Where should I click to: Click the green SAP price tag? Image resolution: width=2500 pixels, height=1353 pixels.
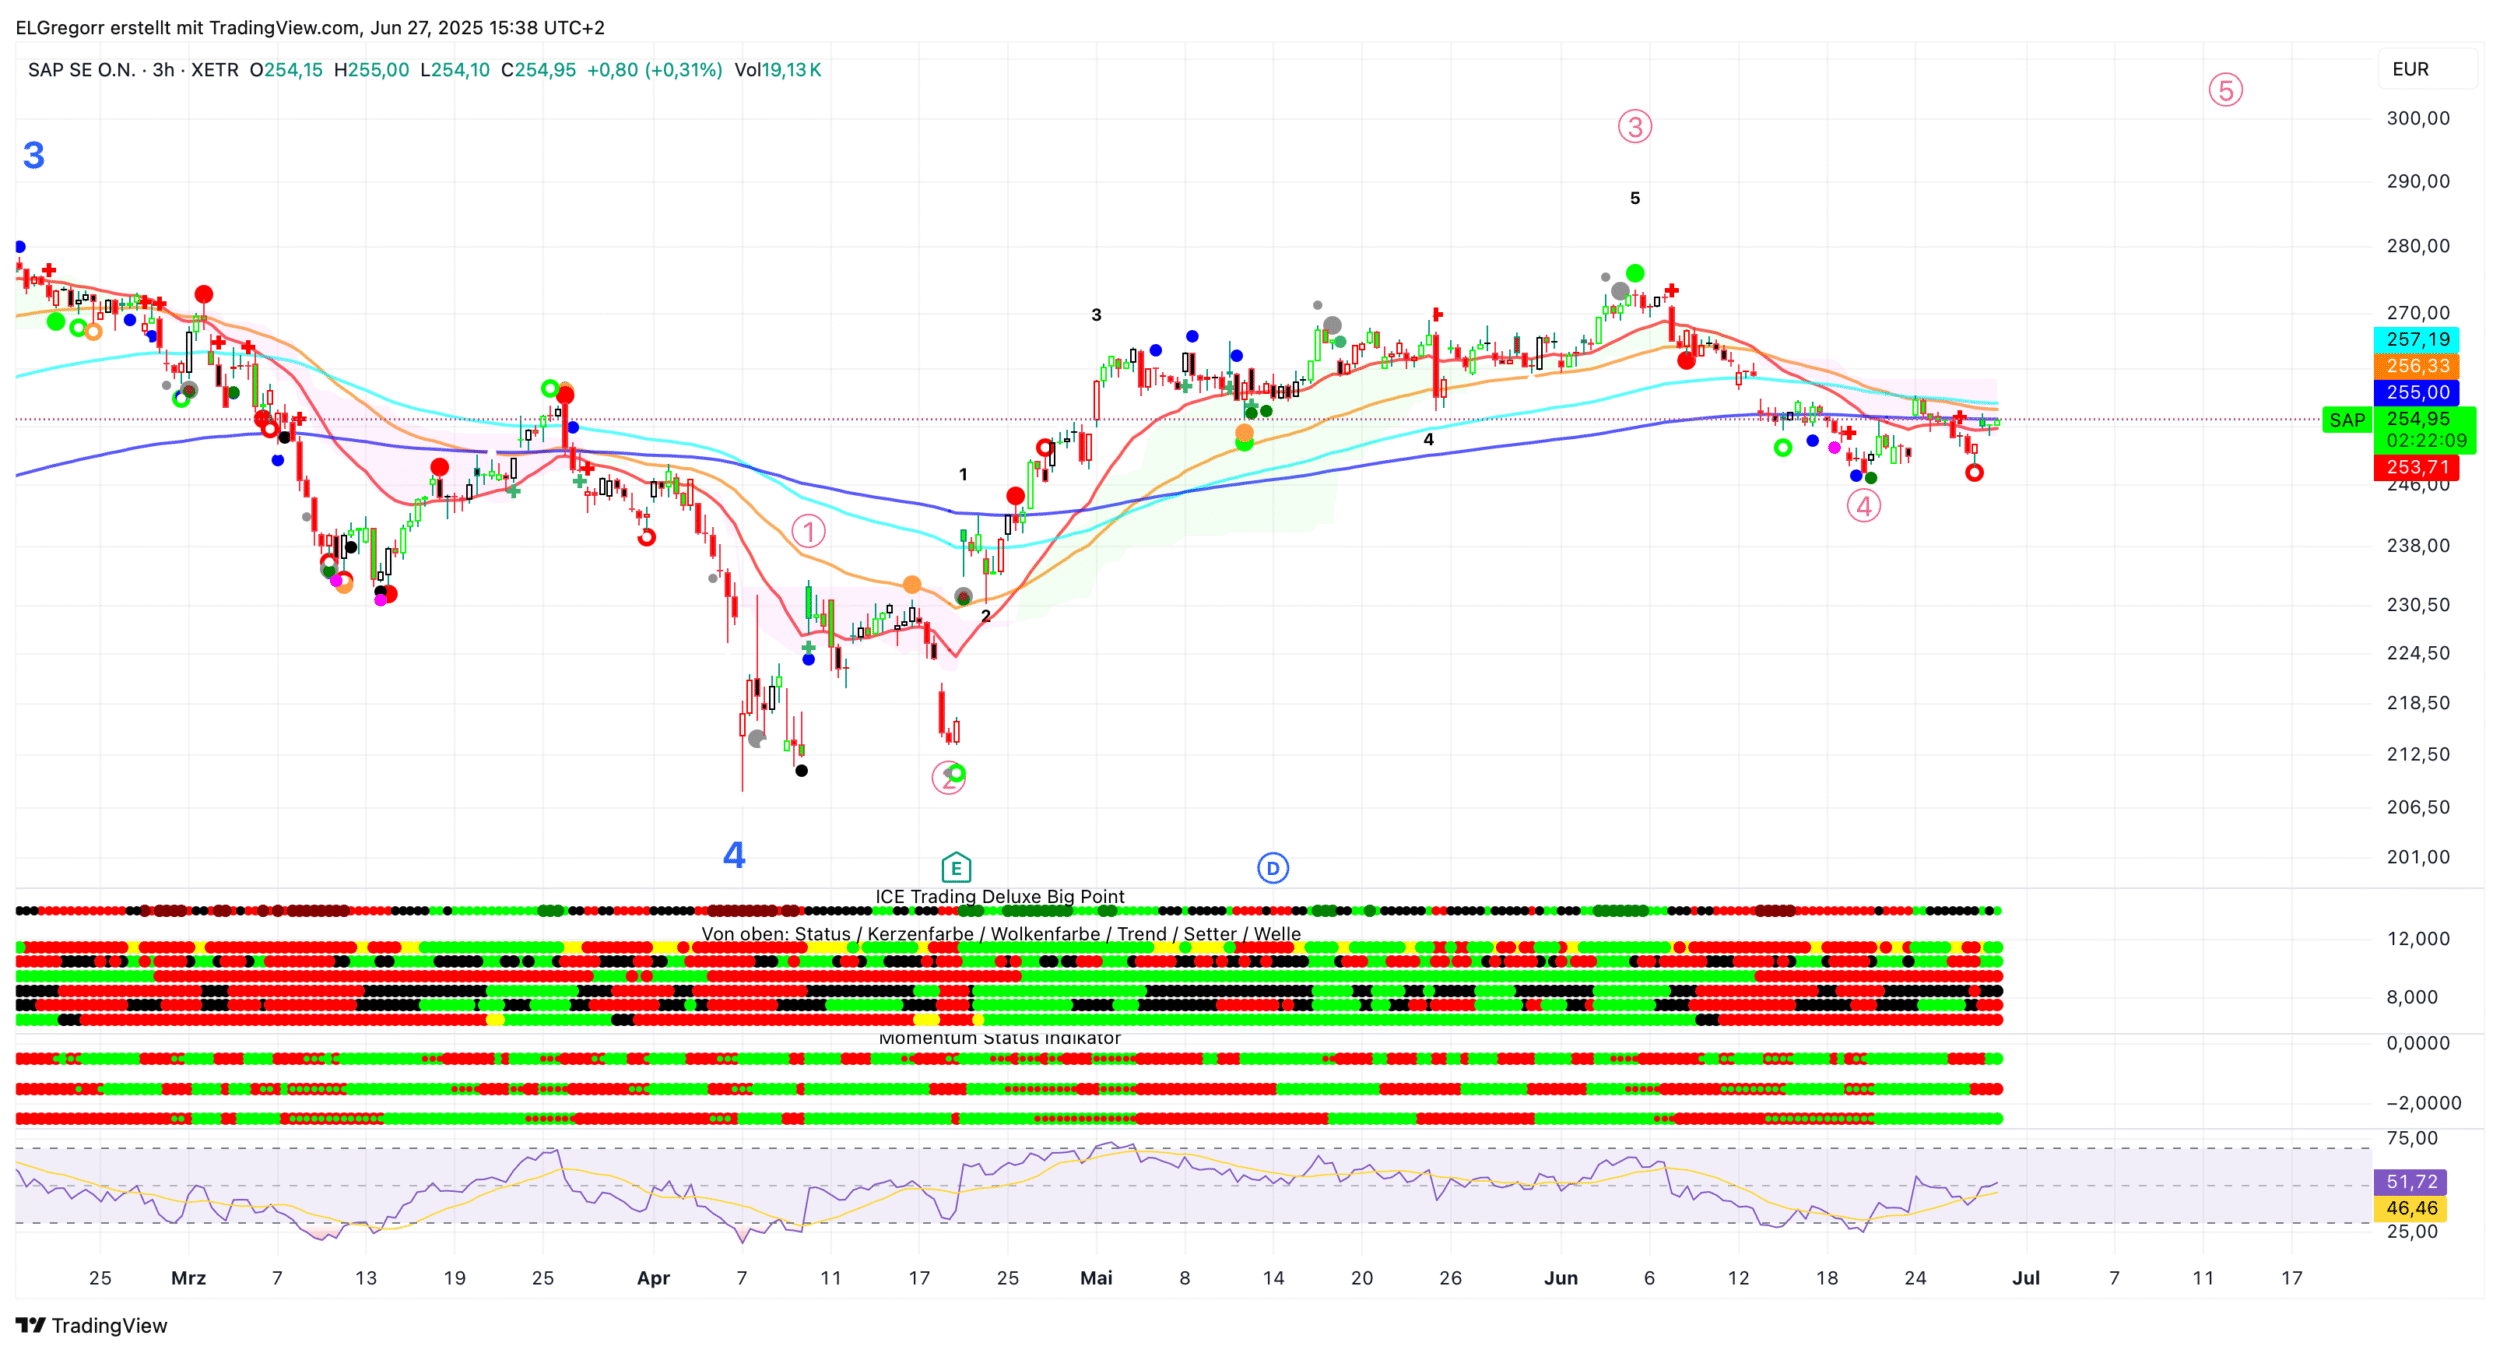(2346, 420)
